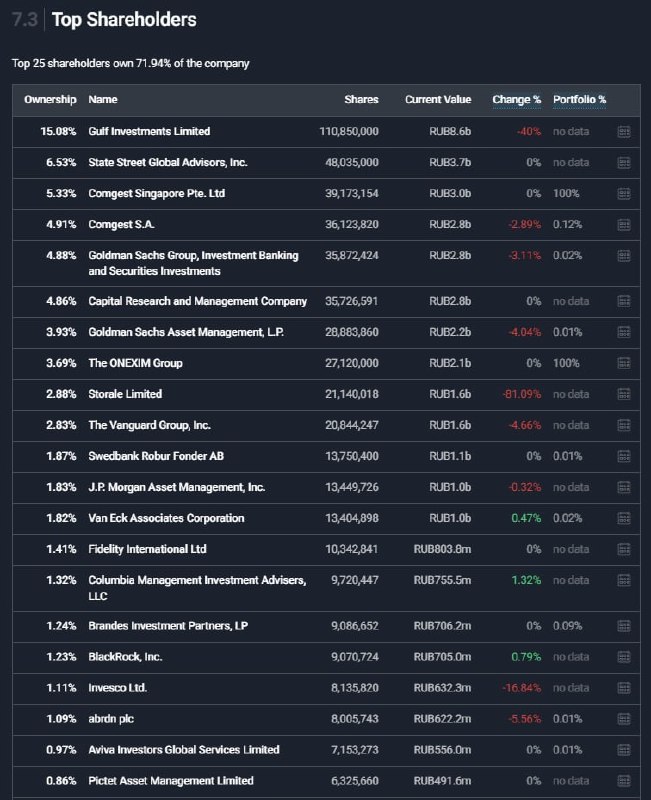Image resolution: width=651 pixels, height=800 pixels.
Task: Click the RUB803.8m current value
Action: point(442,549)
